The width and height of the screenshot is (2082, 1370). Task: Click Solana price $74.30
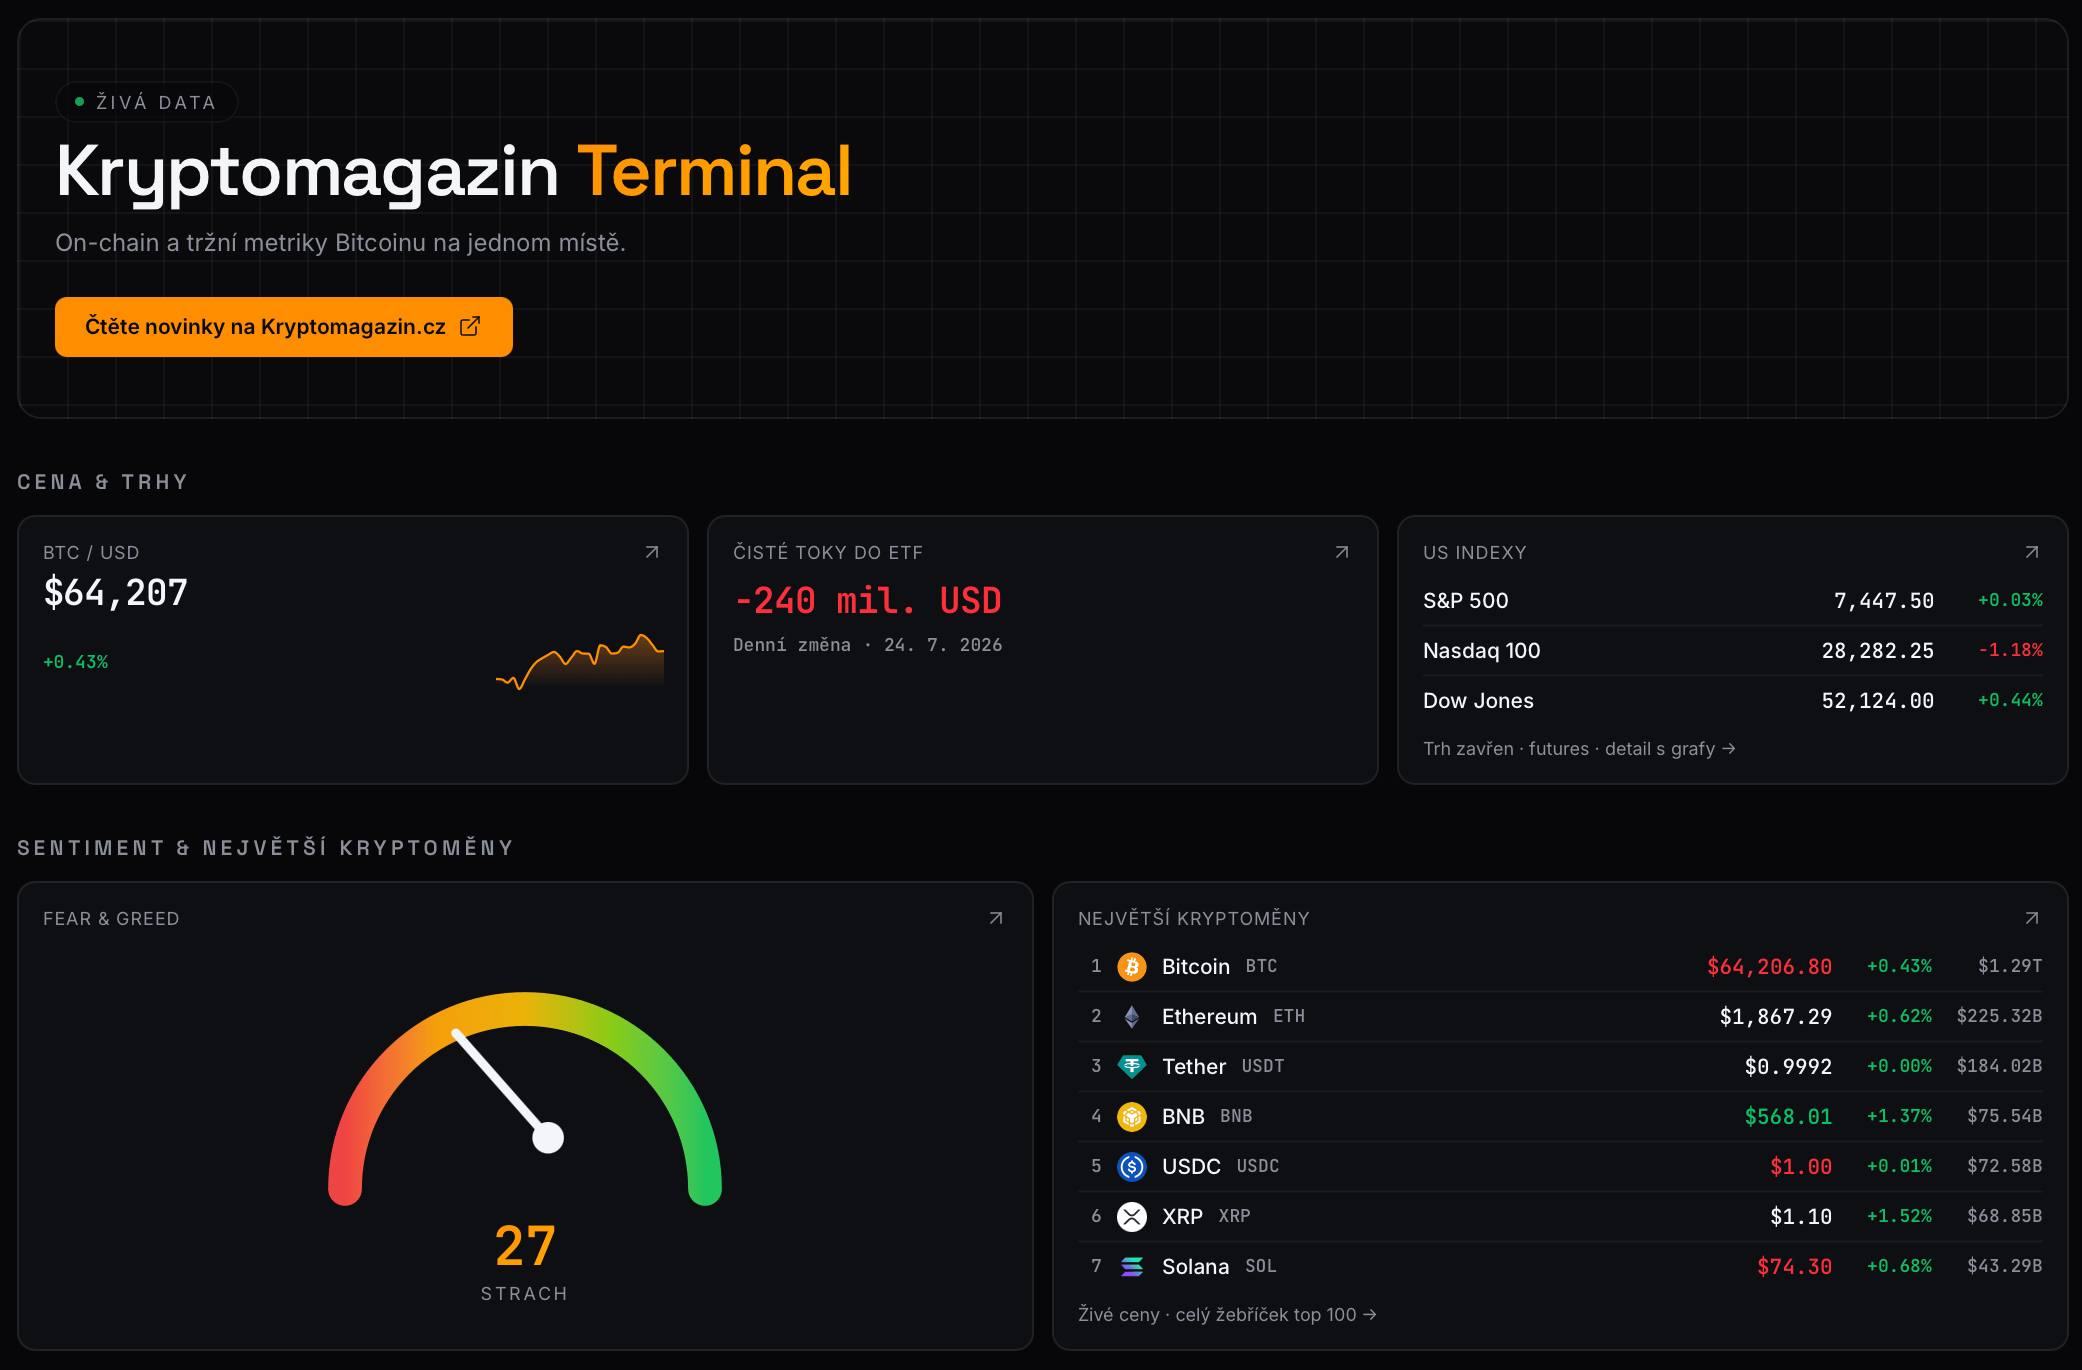point(1795,1267)
